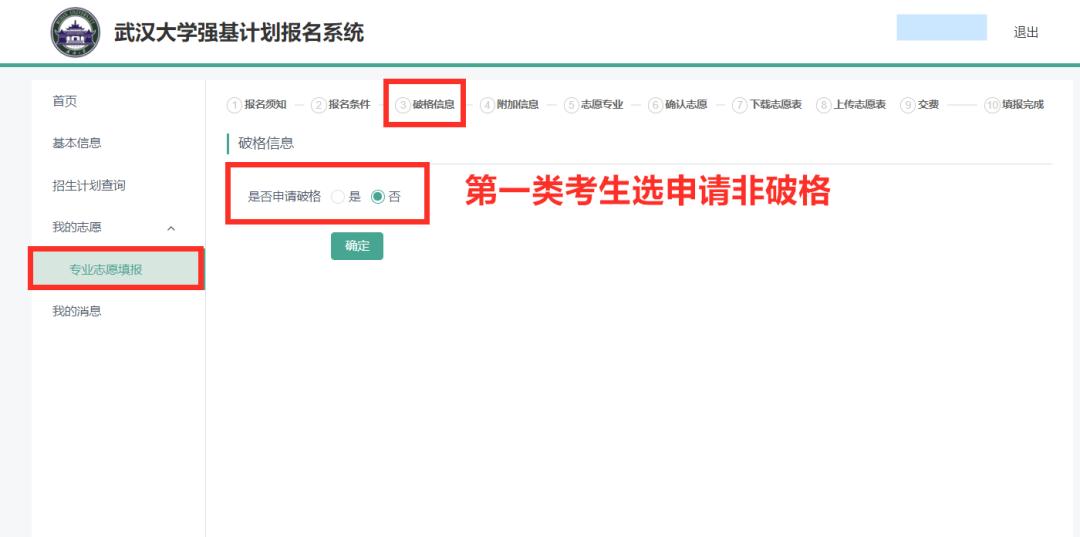Go to step 7 下载志愿表
This screenshot has height=537, width=1080.
click(x=767, y=105)
